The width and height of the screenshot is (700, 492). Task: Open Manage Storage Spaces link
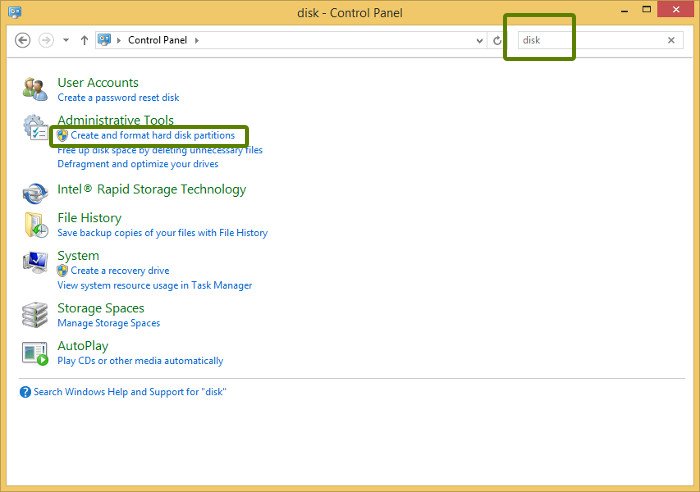tap(108, 323)
